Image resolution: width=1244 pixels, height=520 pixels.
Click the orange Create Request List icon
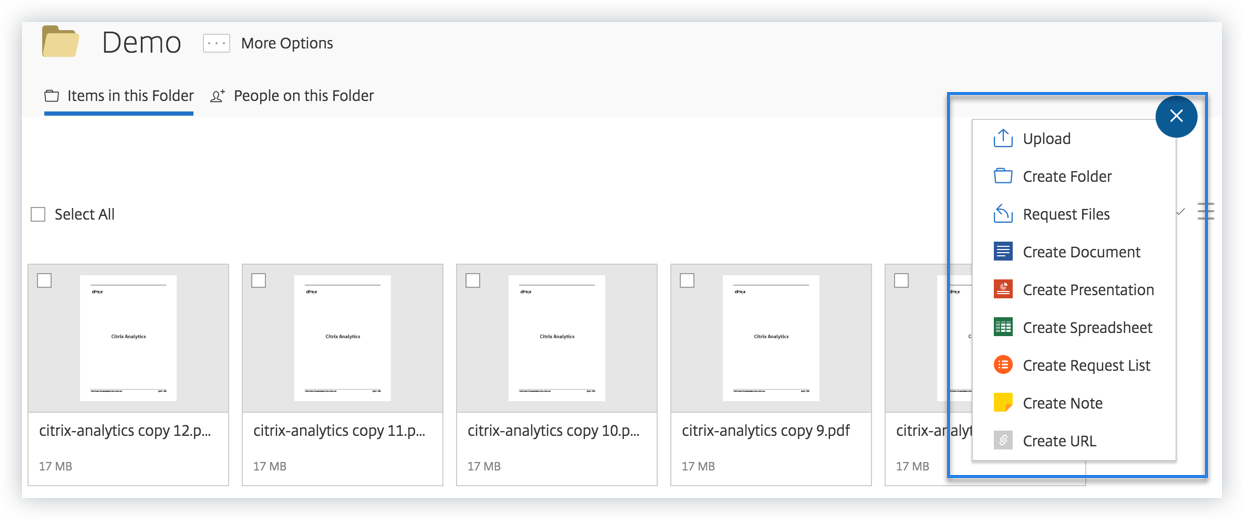(1003, 365)
